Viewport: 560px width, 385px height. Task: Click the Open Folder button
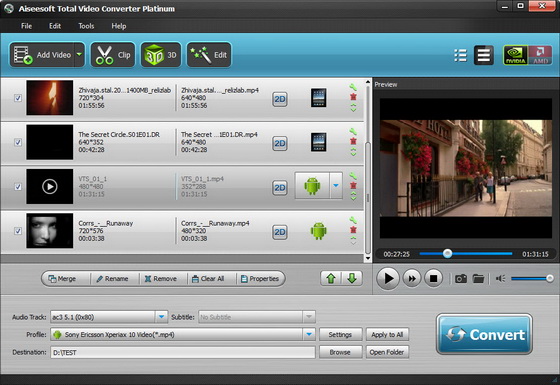(387, 352)
